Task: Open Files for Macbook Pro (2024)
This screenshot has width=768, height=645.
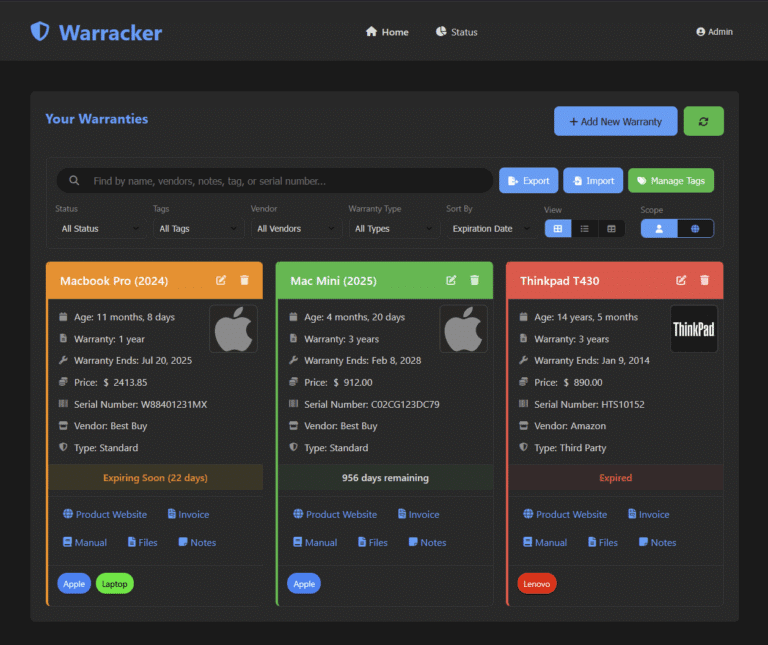Action: [143, 542]
